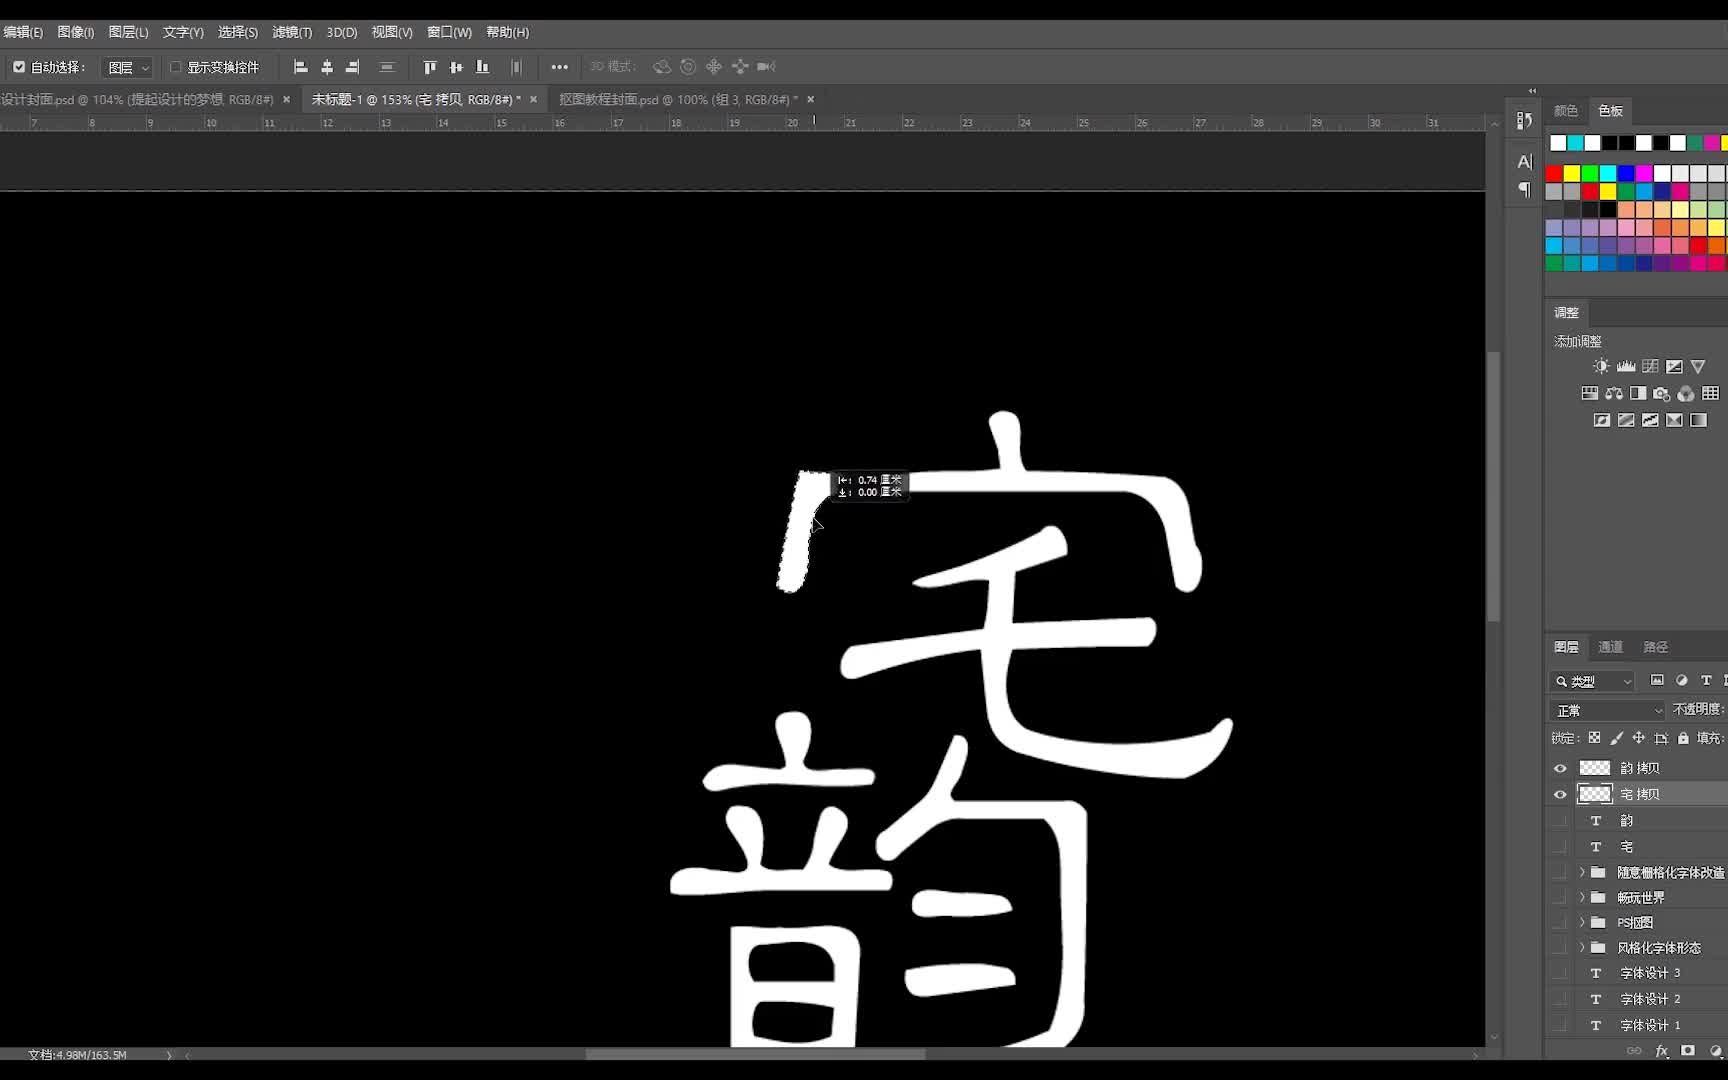Toggle the 自动选择 checkbox
This screenshot has height=1080, width=1728.
click(x=19, y=67)
